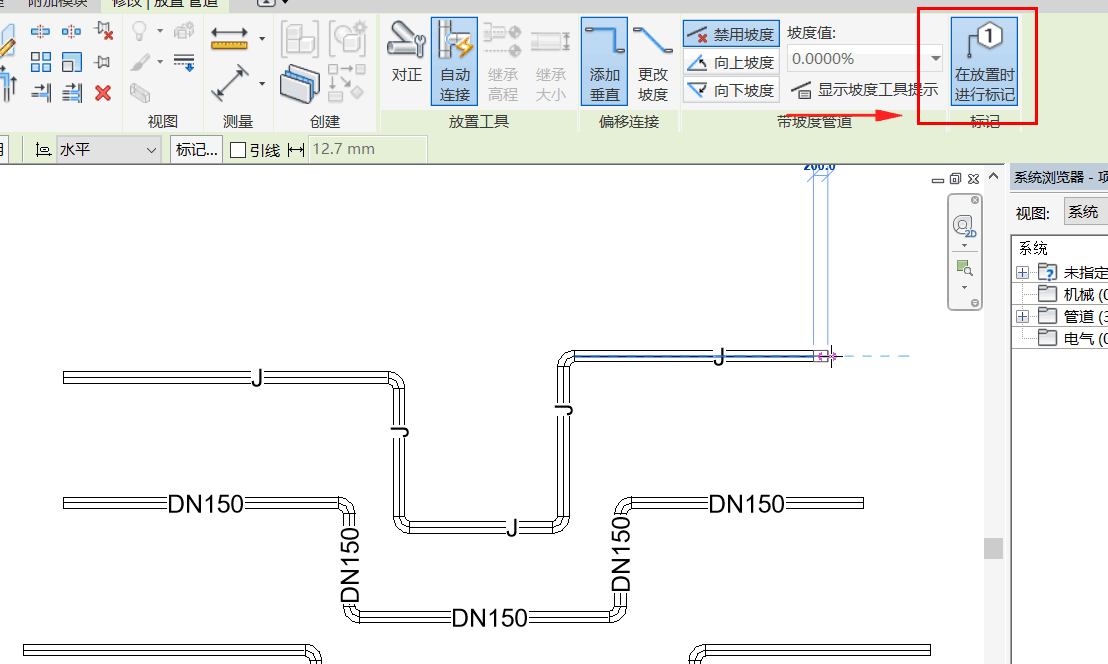Check the 引线 leader checkbox
The width and height of the screenshot is (1108, 664).
click(238, 150)
